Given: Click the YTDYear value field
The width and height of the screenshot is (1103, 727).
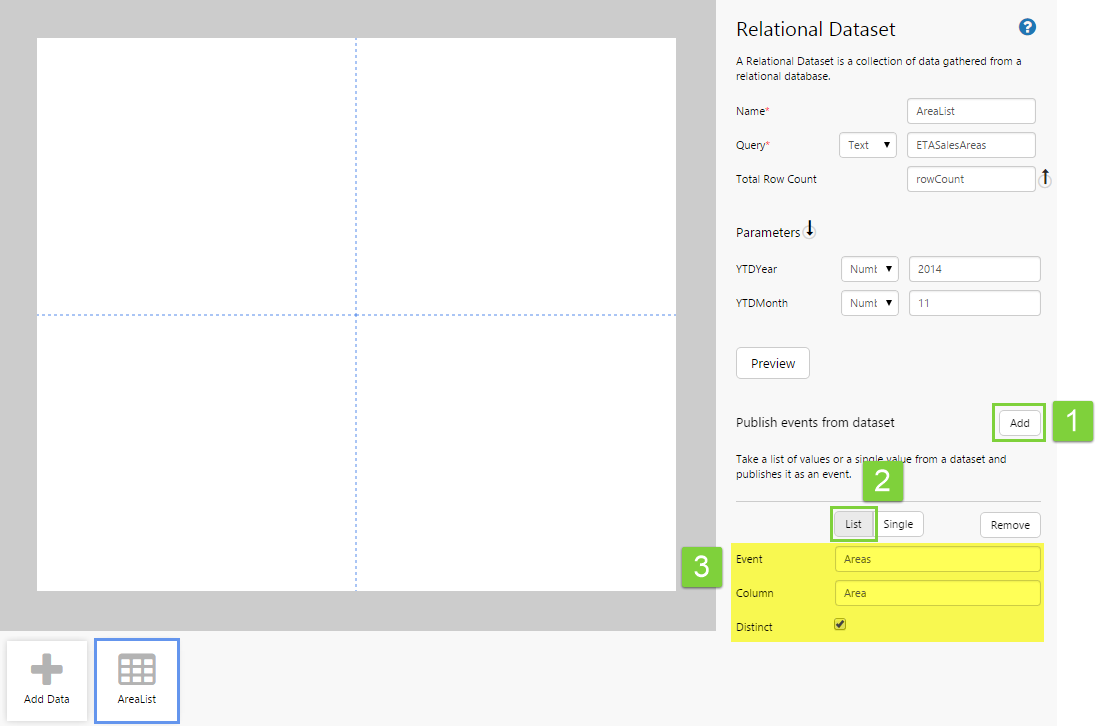Looking at the screenshot, I should click(974, 269).
